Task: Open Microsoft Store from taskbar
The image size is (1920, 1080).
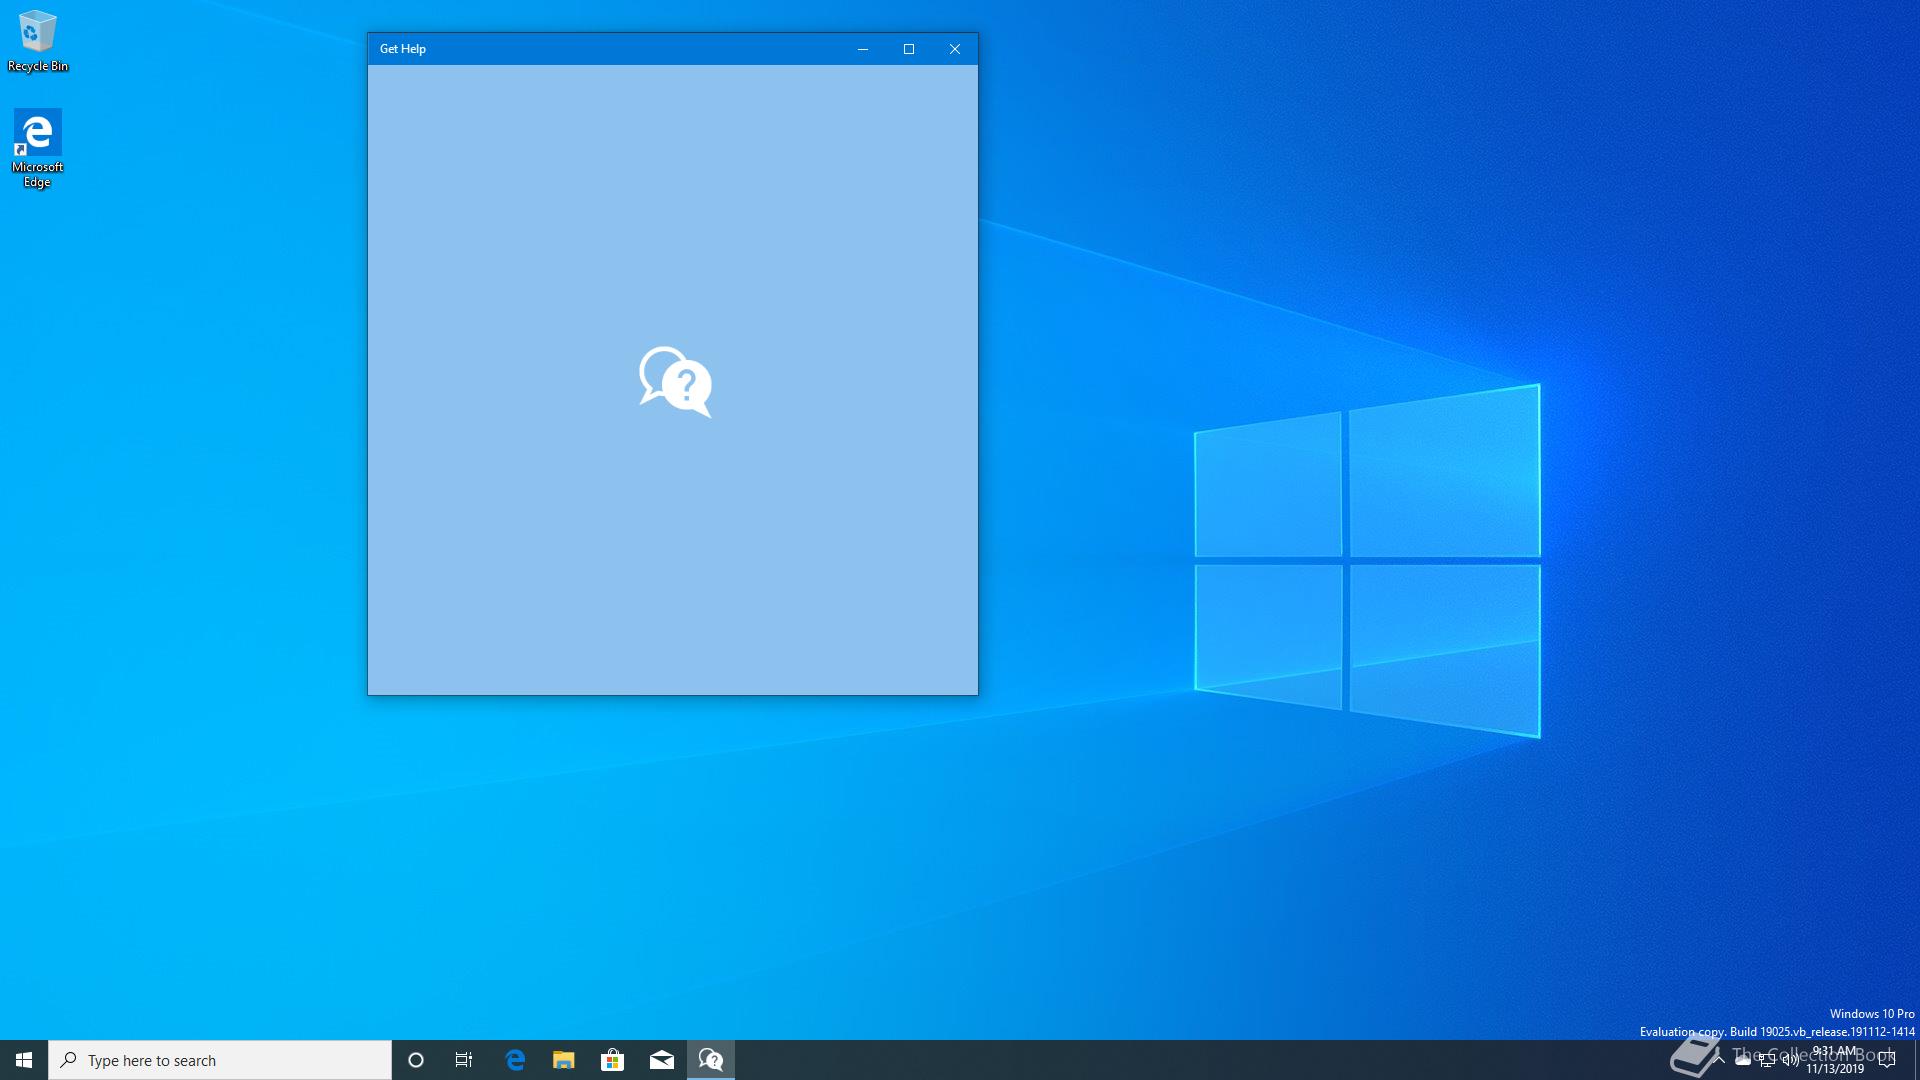Action: [612, 1060]
